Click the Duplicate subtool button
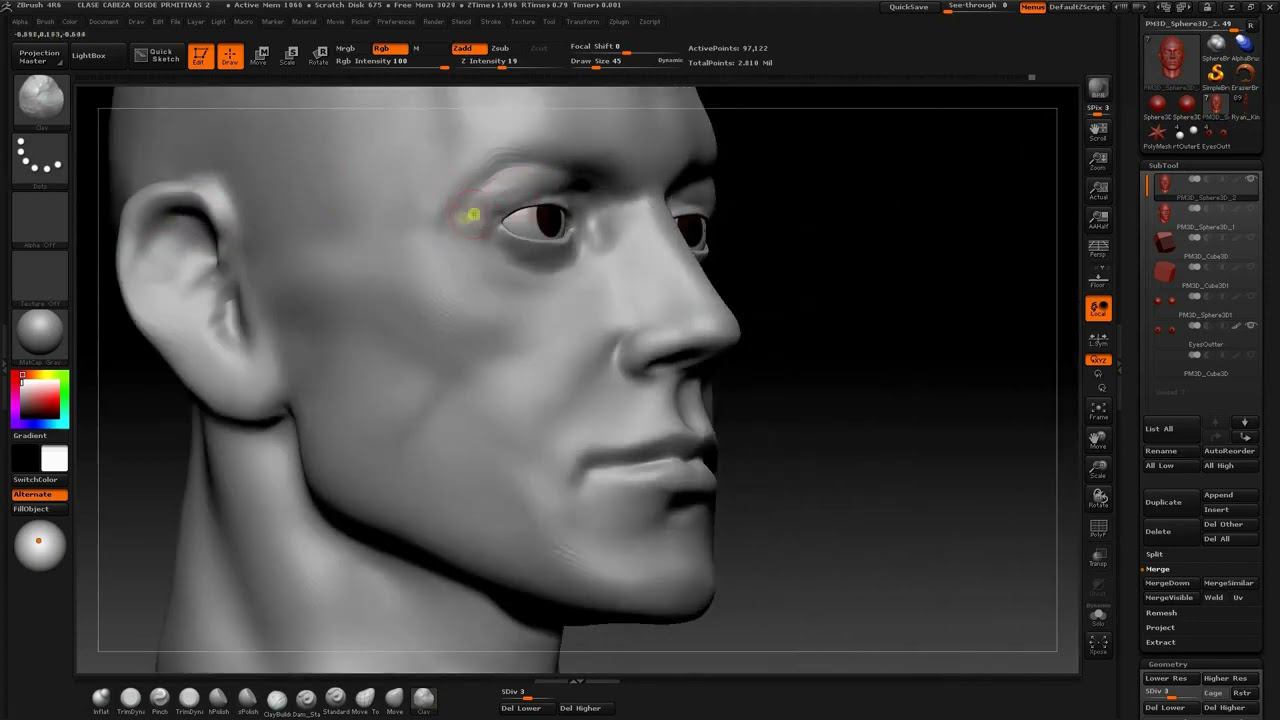This screenshot has height=720, width=1280. point(1163,502)
